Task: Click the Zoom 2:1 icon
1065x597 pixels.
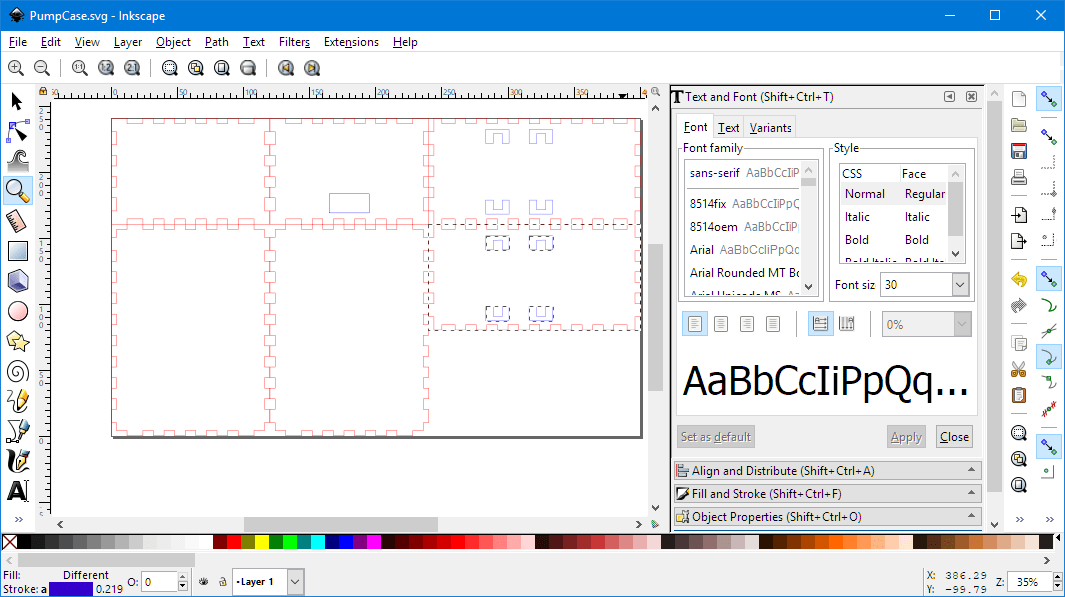Action: tap(132, 68)
